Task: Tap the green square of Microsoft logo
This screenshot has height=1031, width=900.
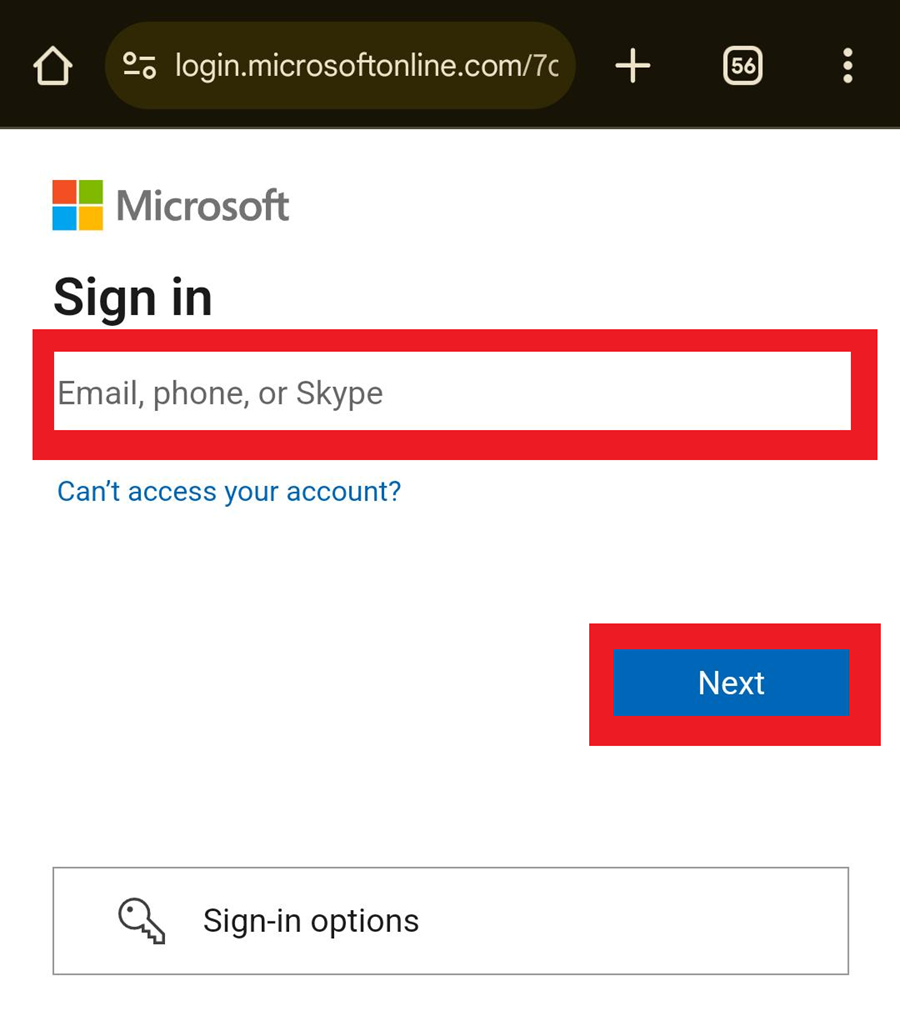Action: coord(91,192)
